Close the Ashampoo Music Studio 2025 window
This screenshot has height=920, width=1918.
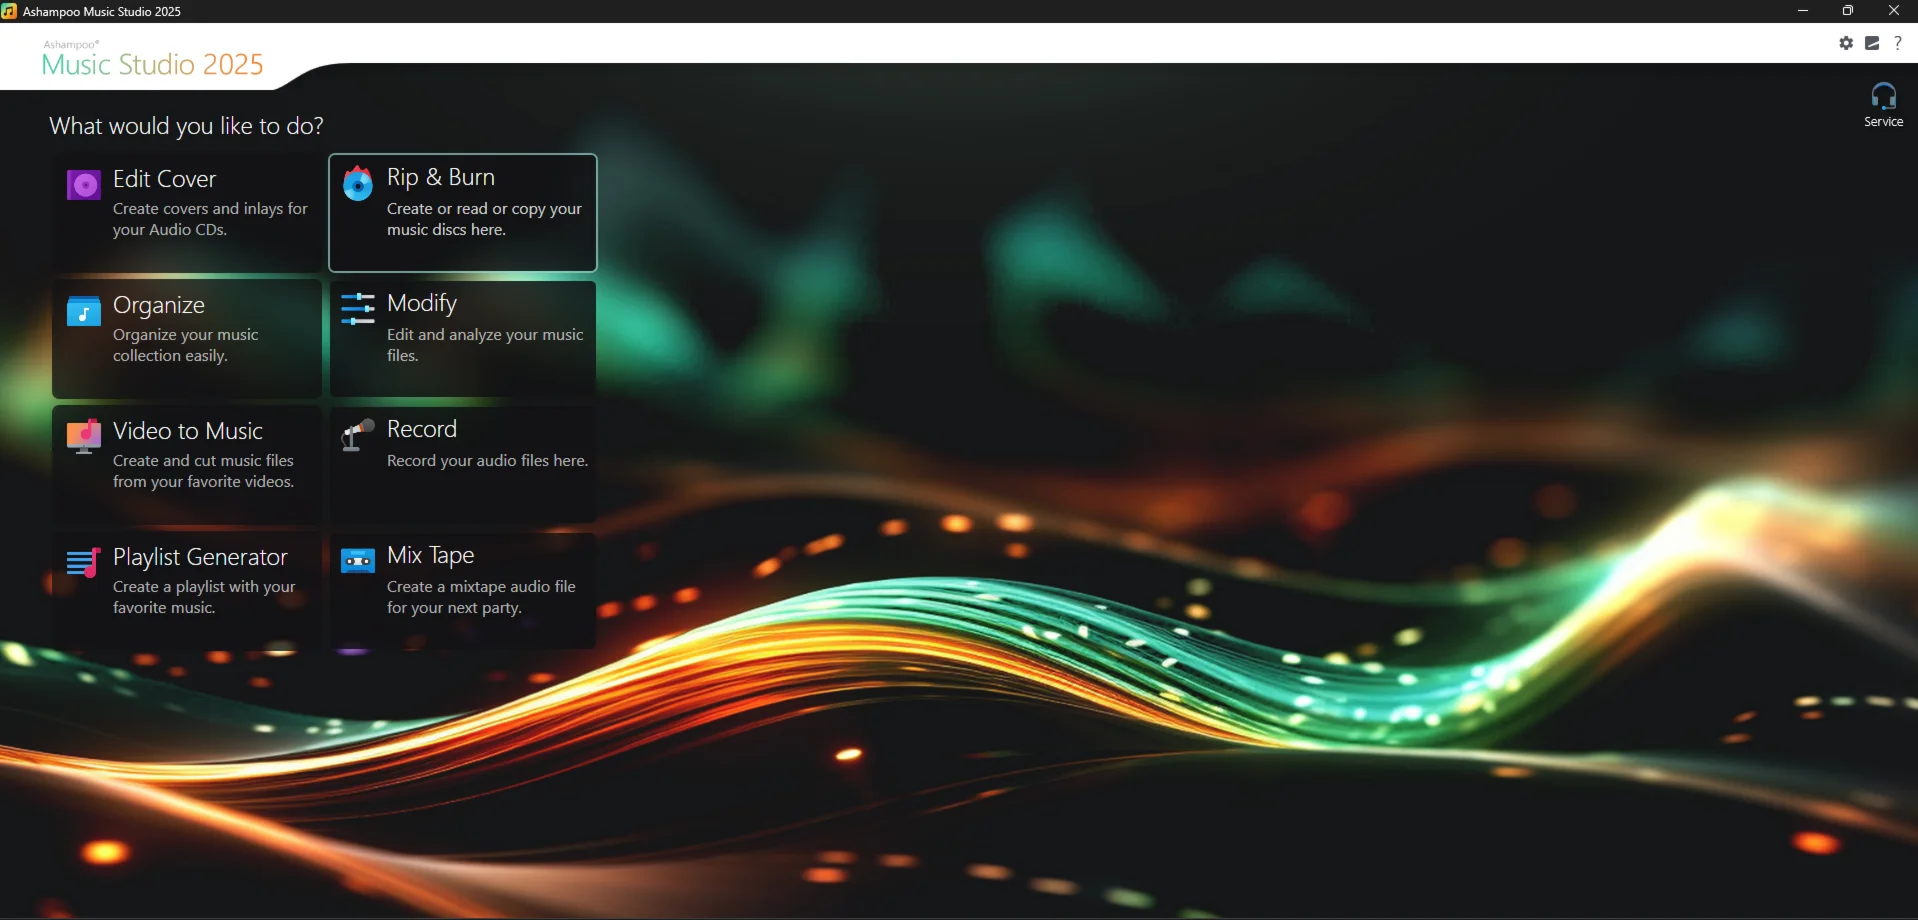(1894, 11)
